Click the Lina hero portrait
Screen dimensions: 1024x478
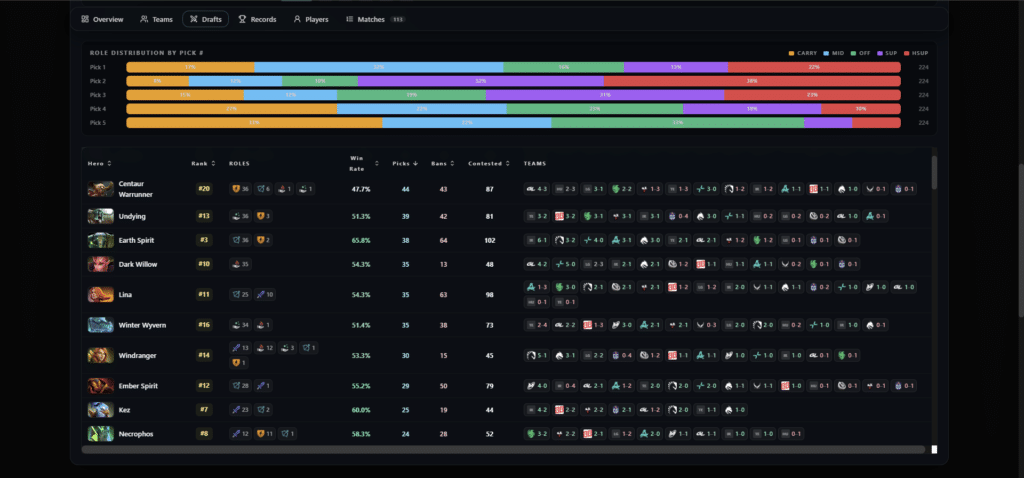point(101,295)
